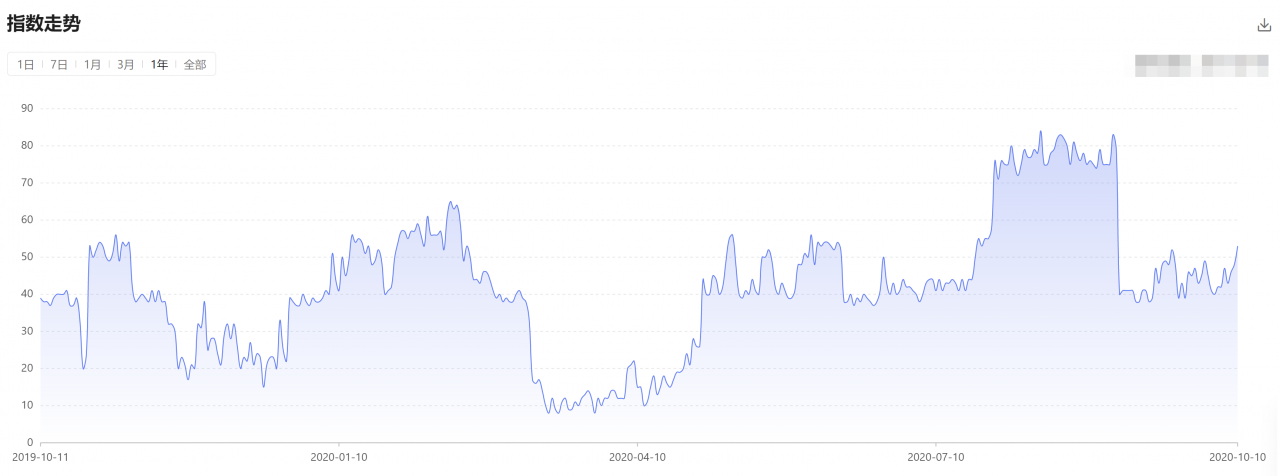Choose the 1月 range tab
This screenshot has height=476, width=1280.
click(92, 65)
